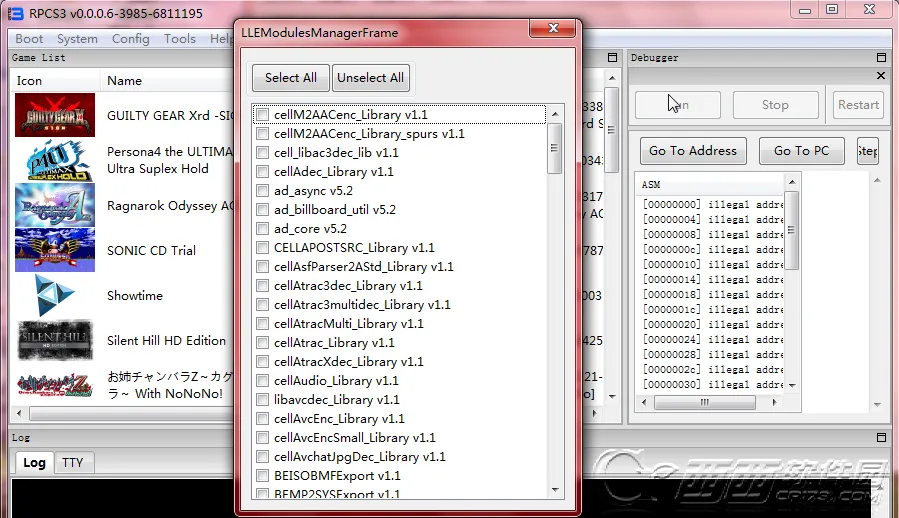Select the [00000030] illegal address line

click(713, 384)
